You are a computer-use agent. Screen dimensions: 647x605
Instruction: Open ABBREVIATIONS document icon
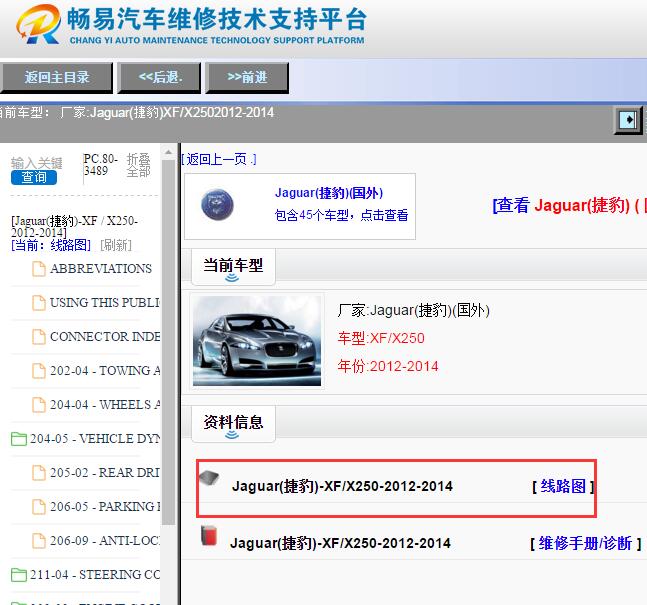point(39,269)
